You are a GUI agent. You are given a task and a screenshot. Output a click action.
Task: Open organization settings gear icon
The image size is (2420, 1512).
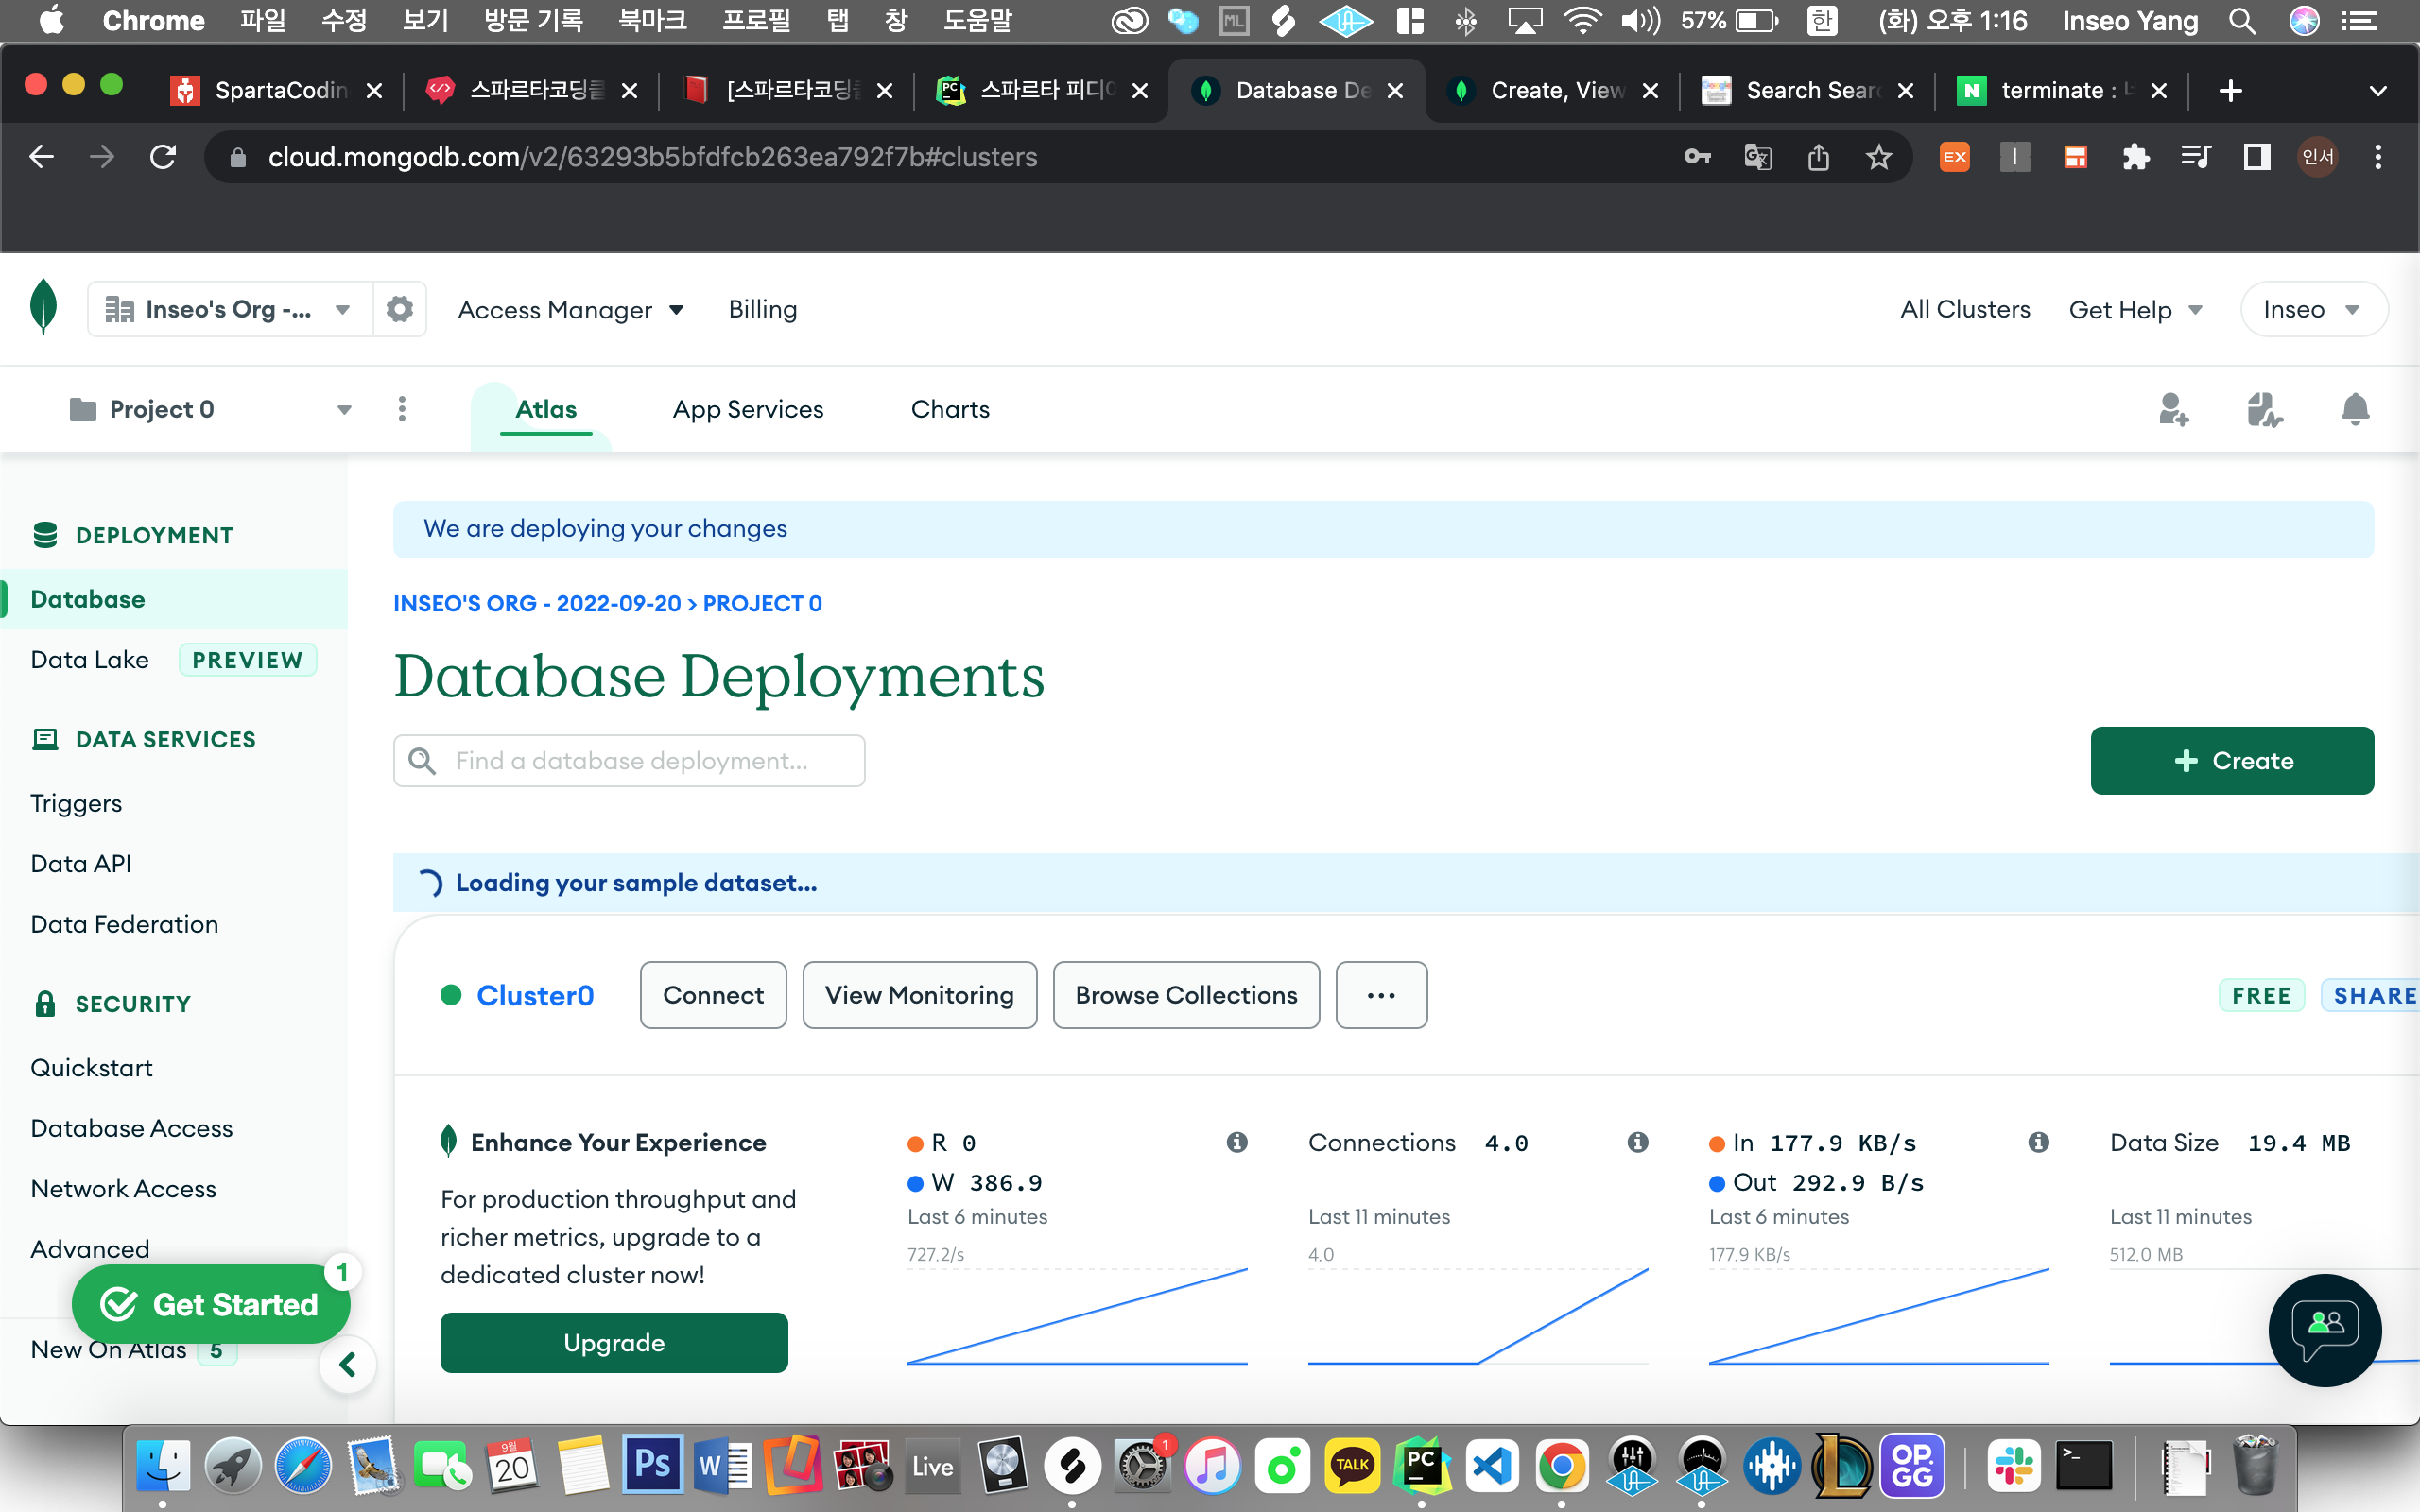(x=400, y=309)
